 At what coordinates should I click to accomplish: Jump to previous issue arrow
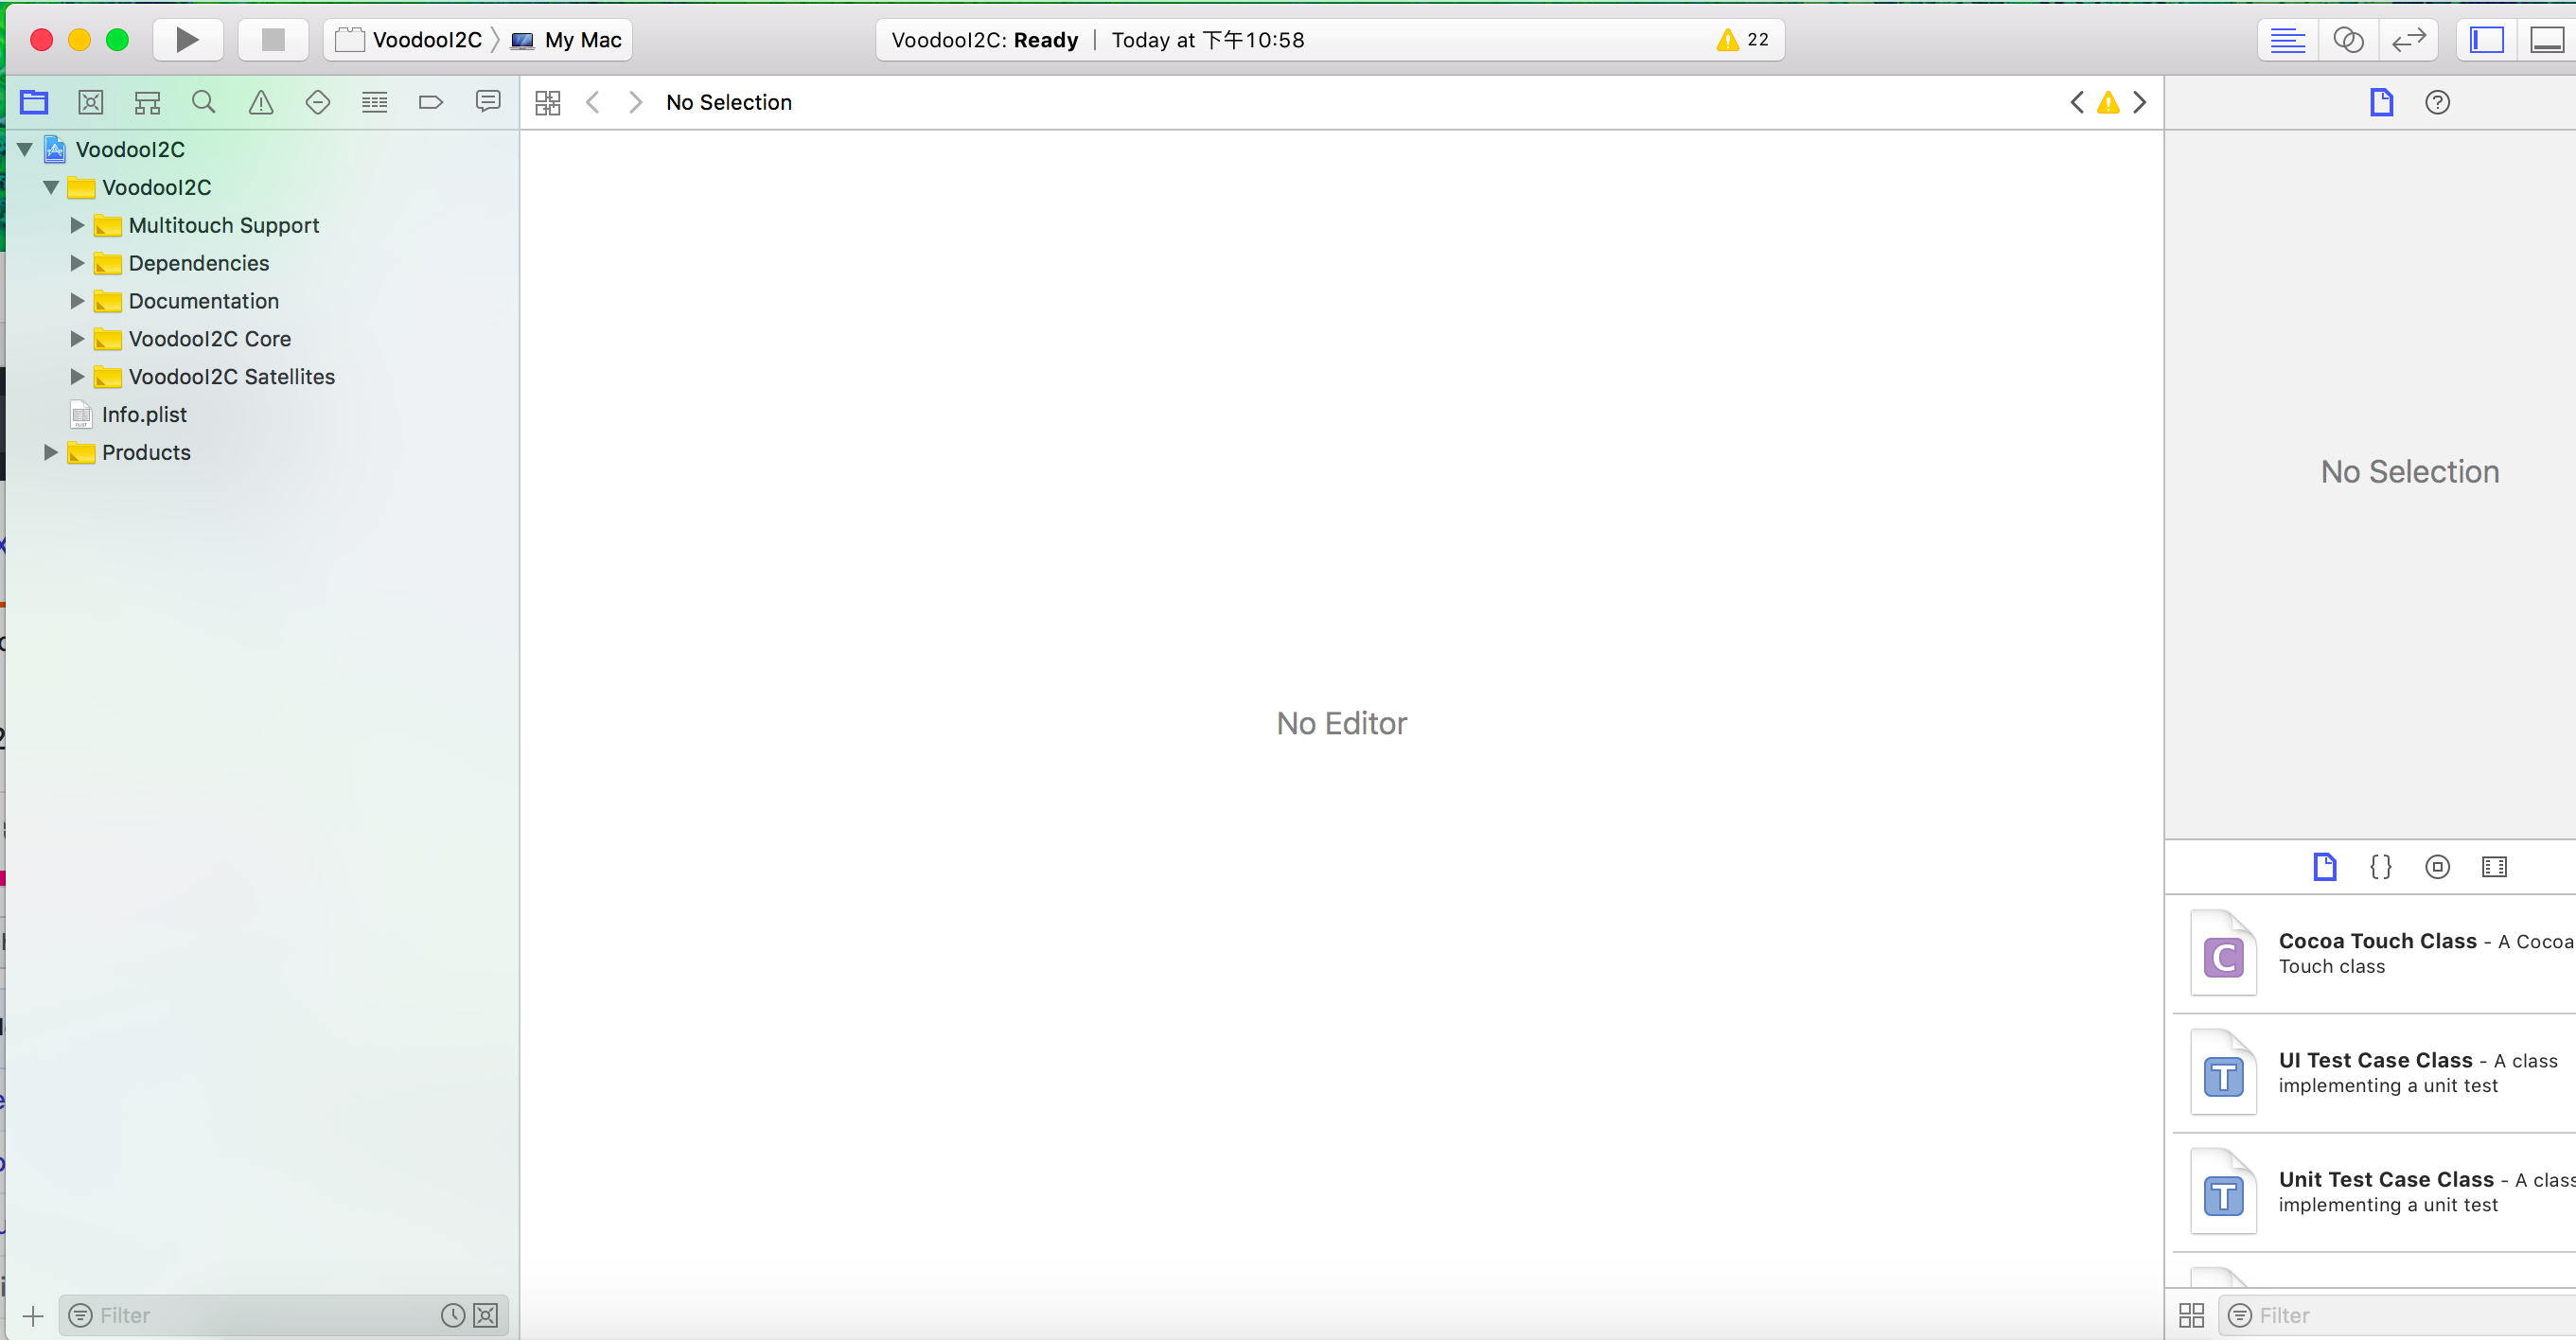click(x=2077, y=102)
